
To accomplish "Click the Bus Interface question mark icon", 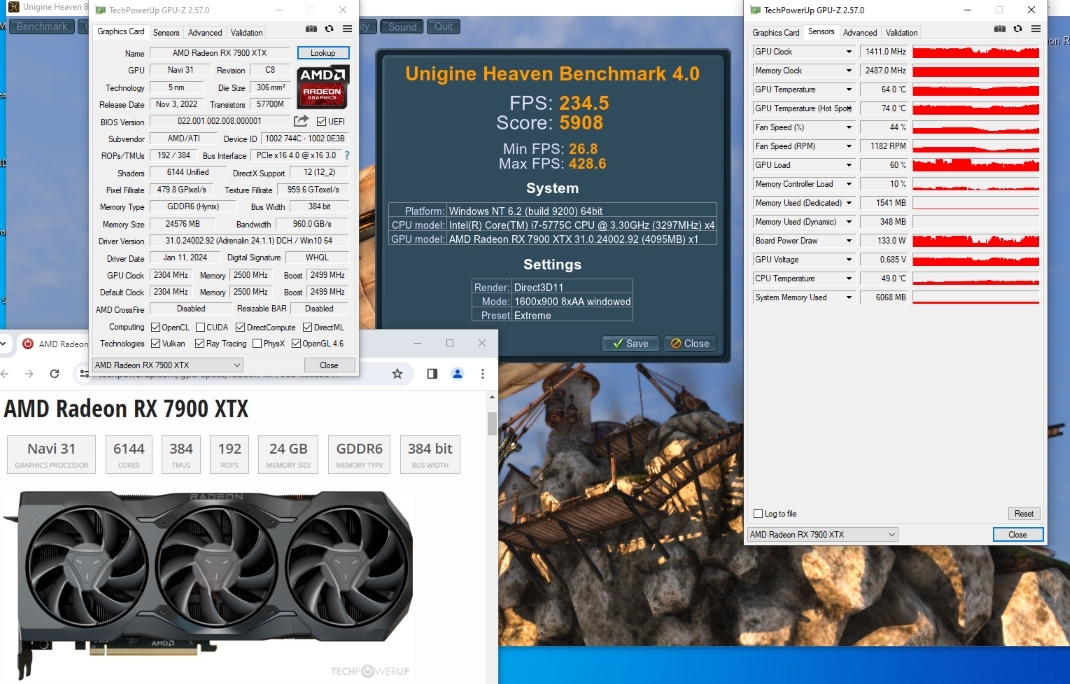I will pyautogui.click(x=347, y=155).
